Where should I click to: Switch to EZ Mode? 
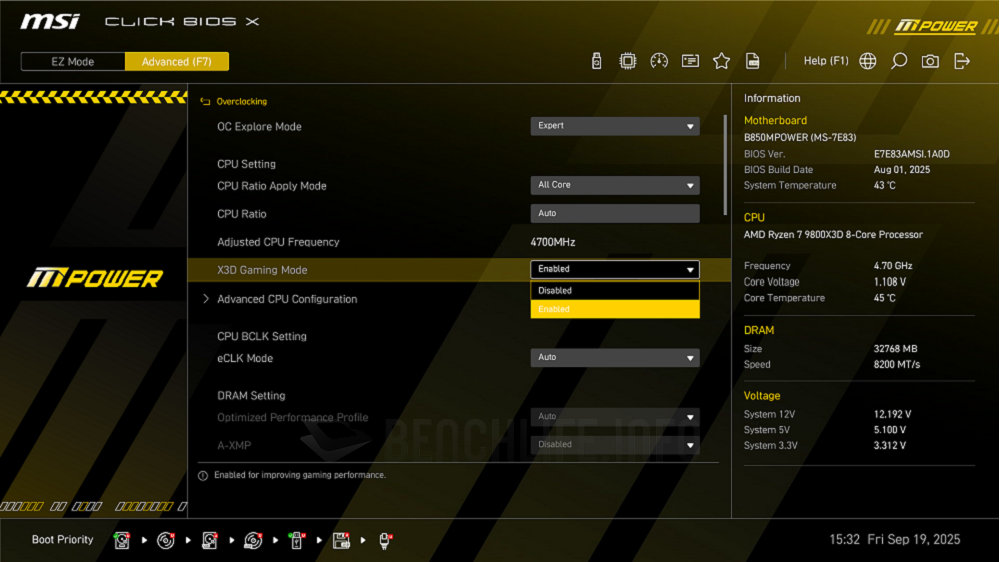coord(73,62)
